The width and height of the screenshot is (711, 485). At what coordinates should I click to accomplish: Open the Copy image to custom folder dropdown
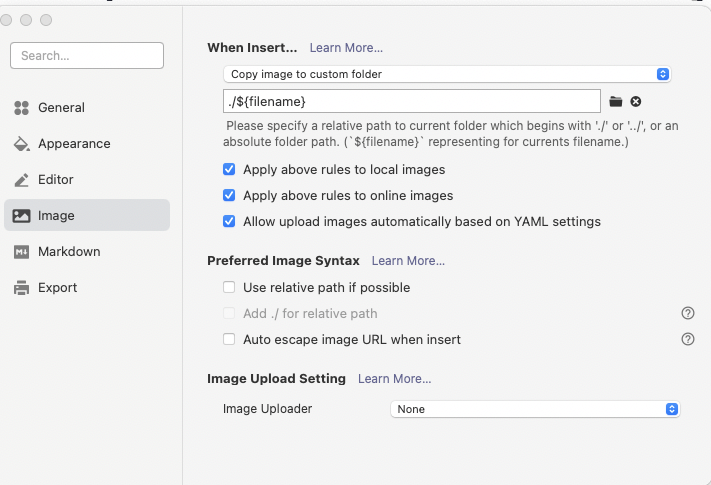click(447, 74)
